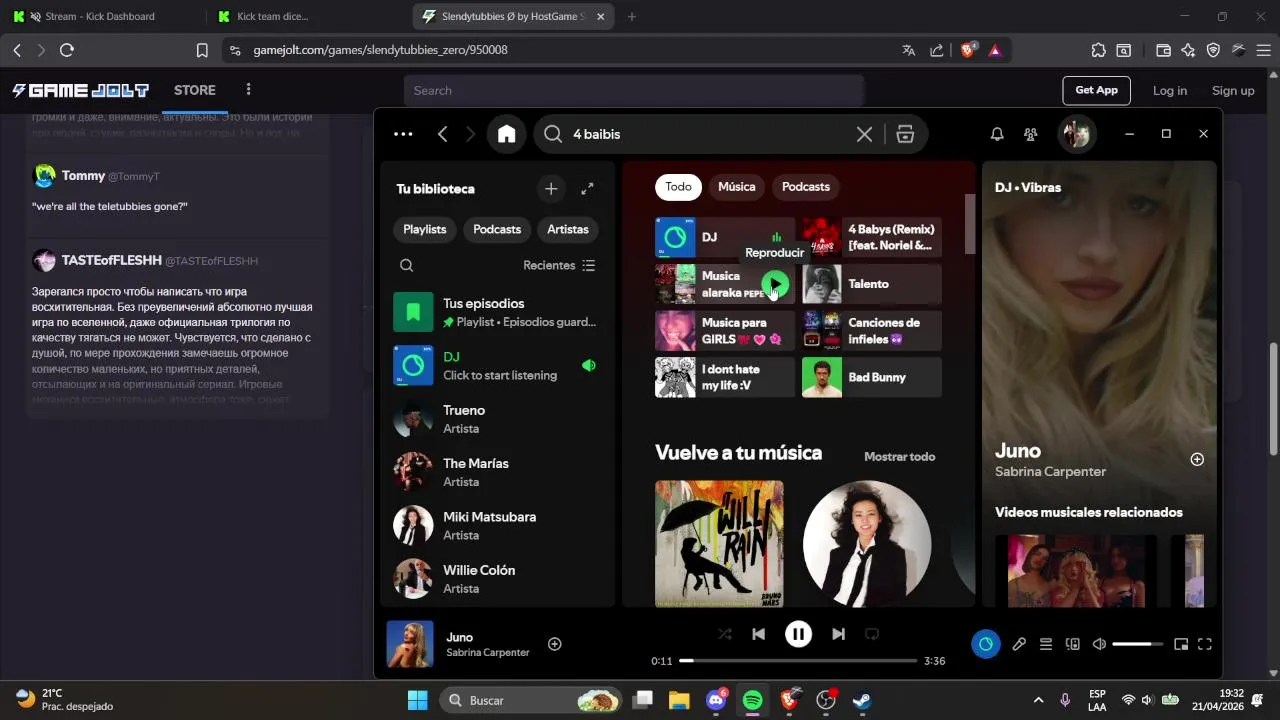Screen dimensions: 1280x720
Task: Open Spotify notifications bell
Action: (x=997, y=134)
